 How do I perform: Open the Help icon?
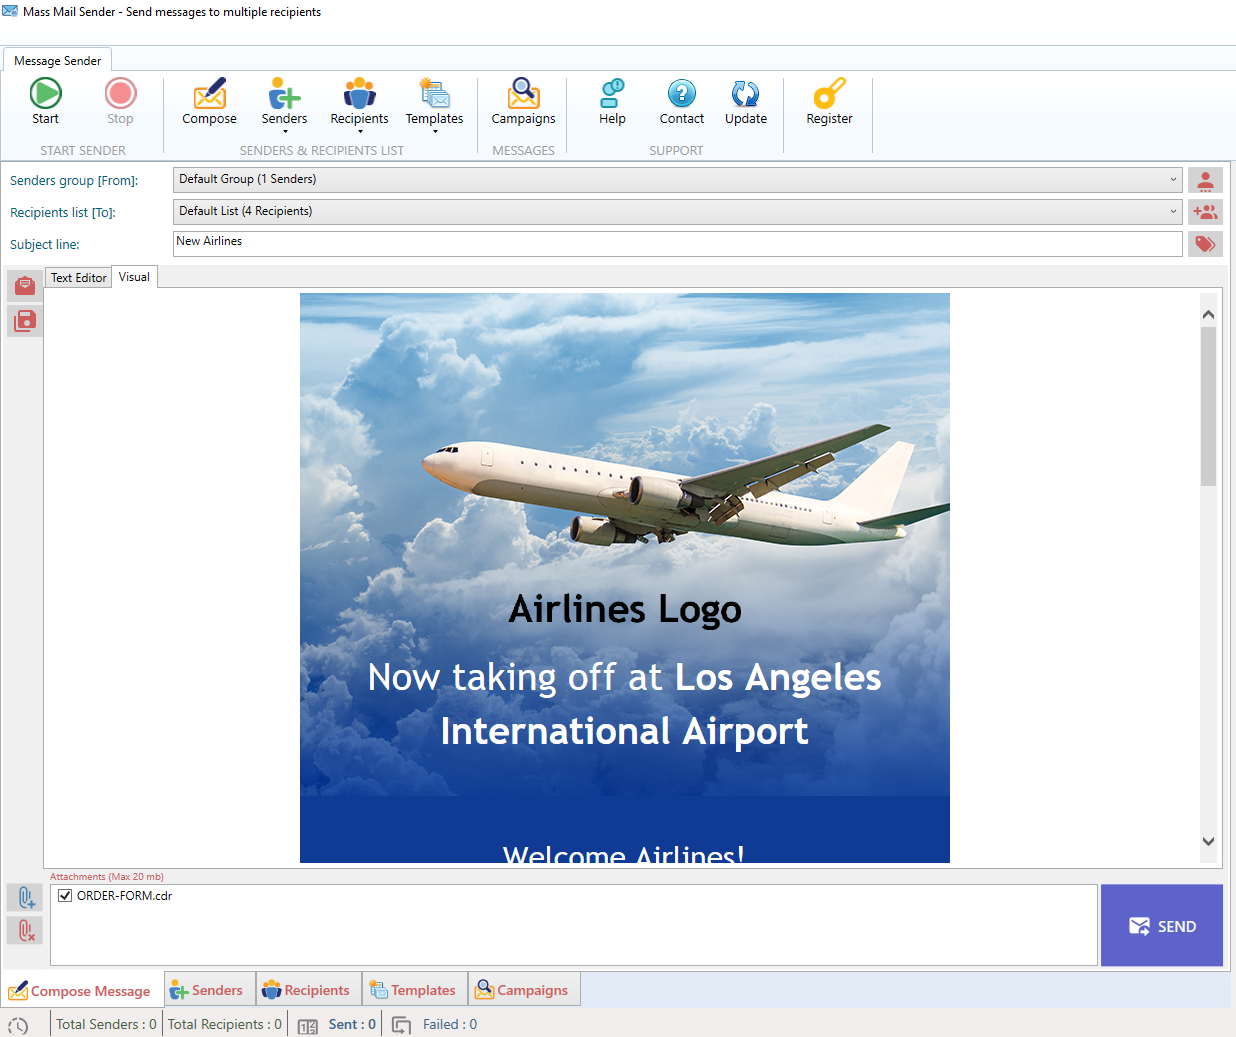coord(612,94)
